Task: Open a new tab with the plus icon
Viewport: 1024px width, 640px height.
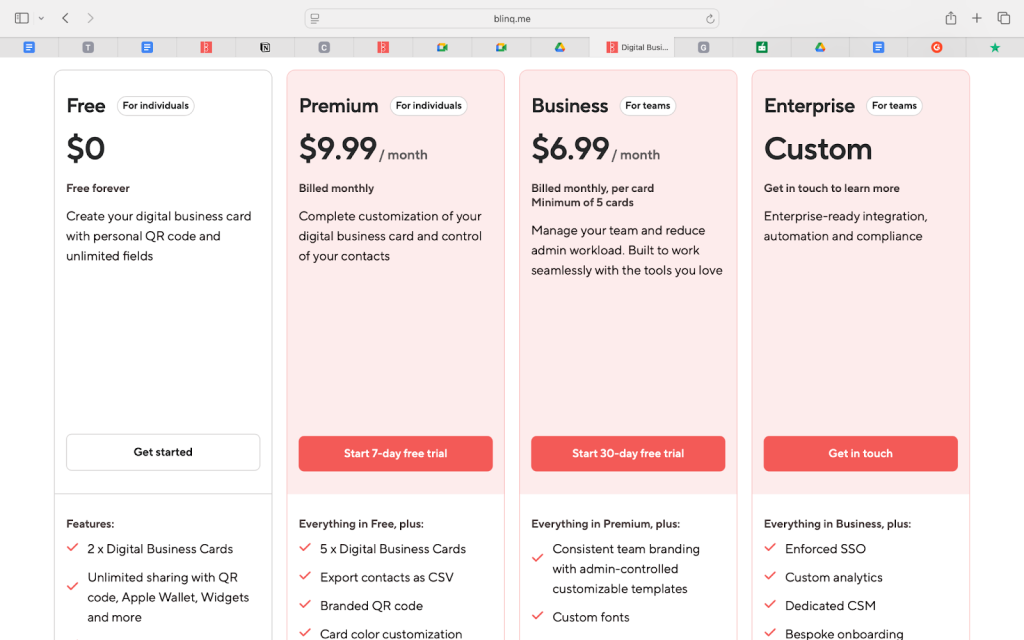Action: tap(977, 18)
